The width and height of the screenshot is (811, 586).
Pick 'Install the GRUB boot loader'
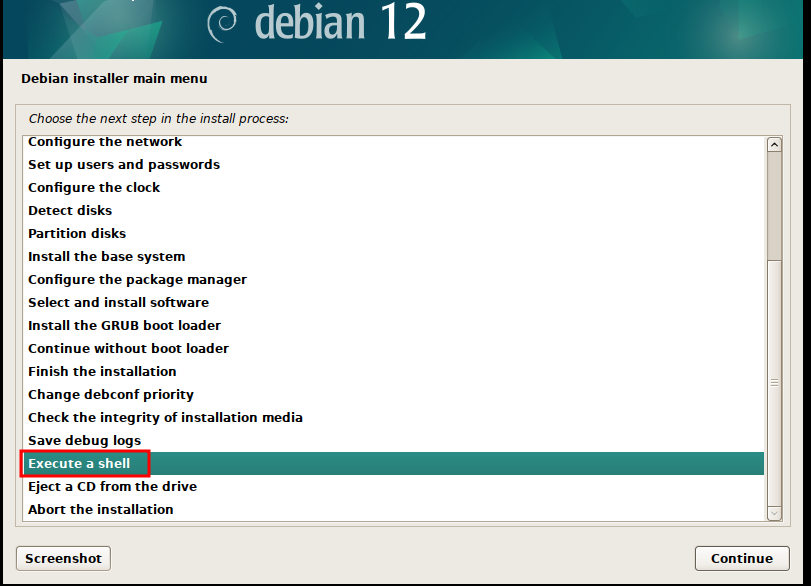click(x=393, y=325)
